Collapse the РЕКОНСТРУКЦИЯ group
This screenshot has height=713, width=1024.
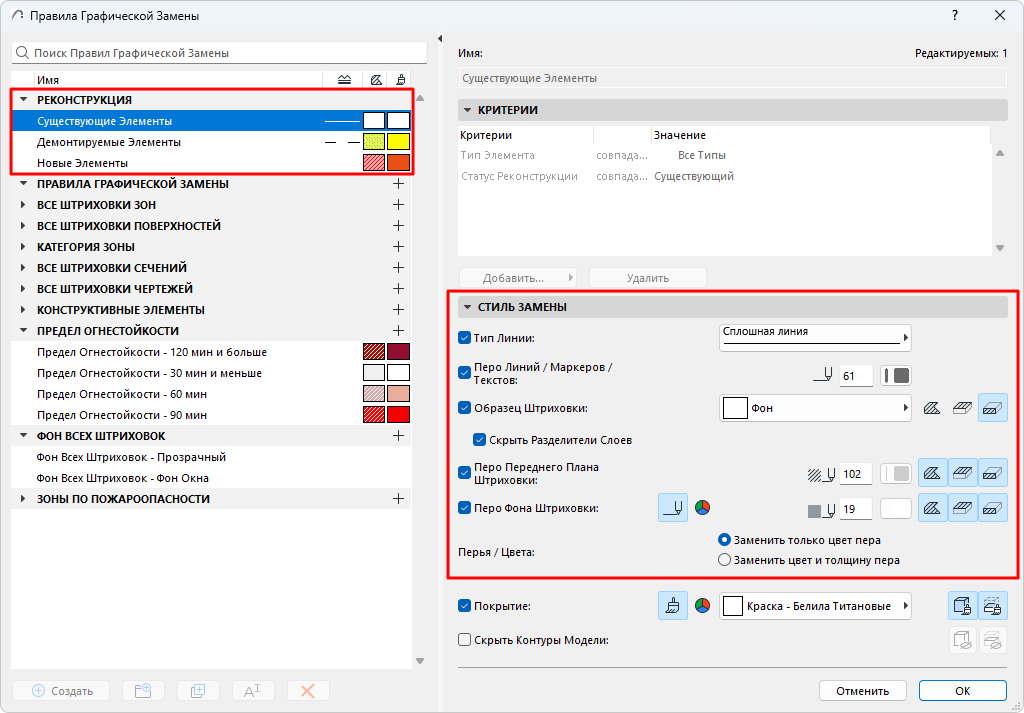click(x=24, y=100)
